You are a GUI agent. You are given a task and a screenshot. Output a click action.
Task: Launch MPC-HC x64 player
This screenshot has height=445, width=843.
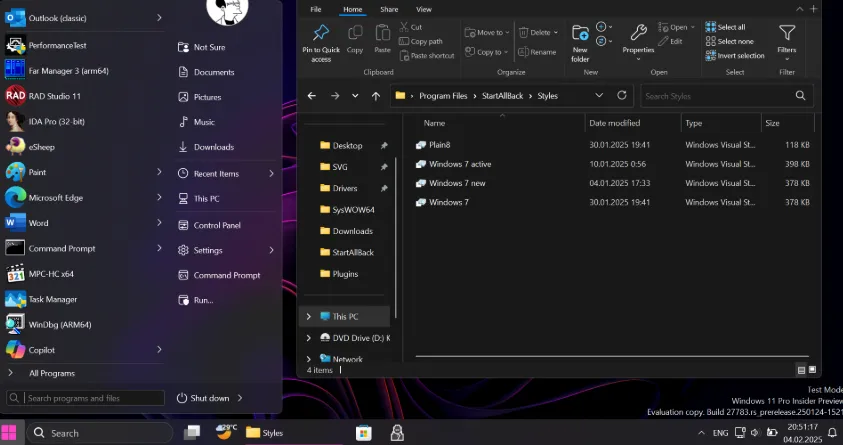coord(83,274)
